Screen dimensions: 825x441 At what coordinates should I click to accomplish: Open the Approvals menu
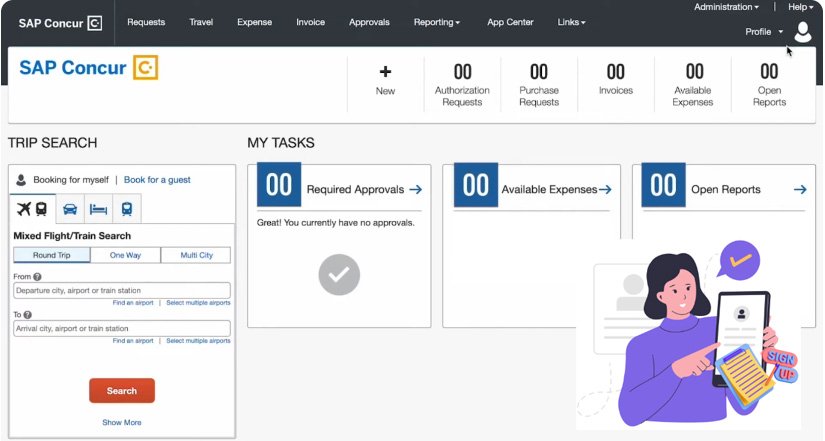tap(369, 22)
